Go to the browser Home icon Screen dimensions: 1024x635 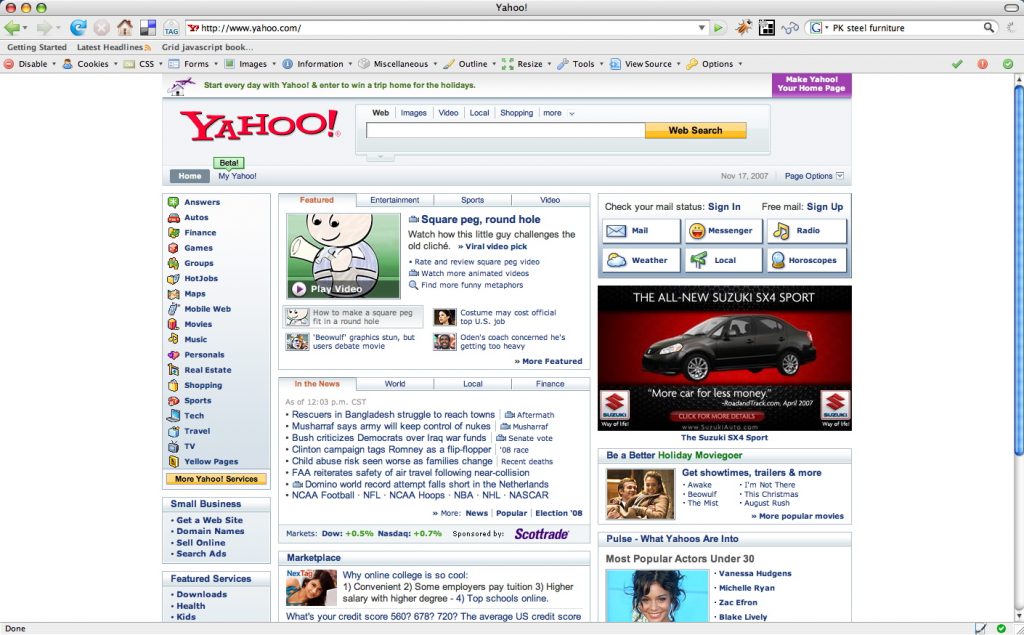[125, 27]
